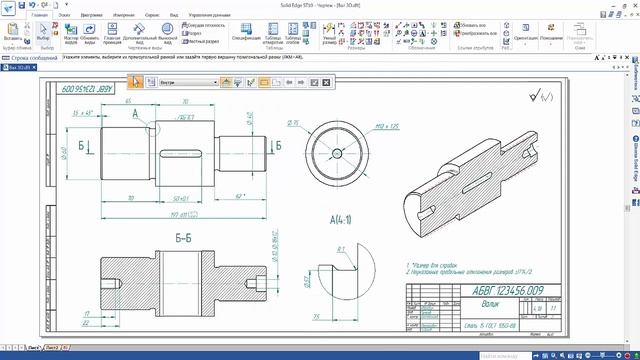The image size is (640, 360).
Task: Click the Ориентация (Orientation) icon
Action: pos(526,28)
